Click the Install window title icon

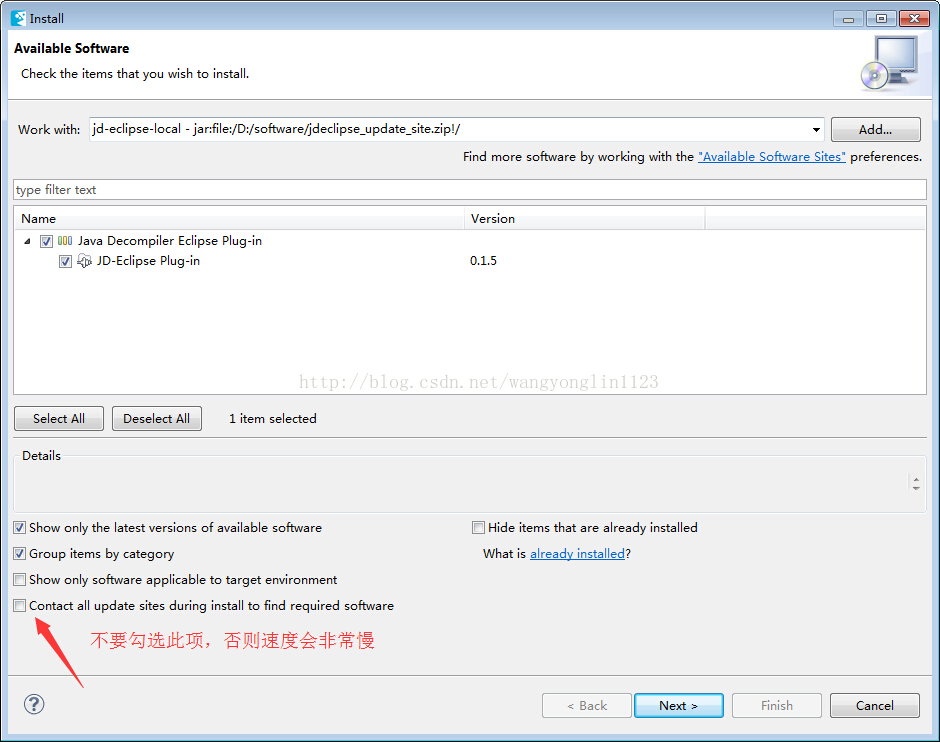point(19,19)
